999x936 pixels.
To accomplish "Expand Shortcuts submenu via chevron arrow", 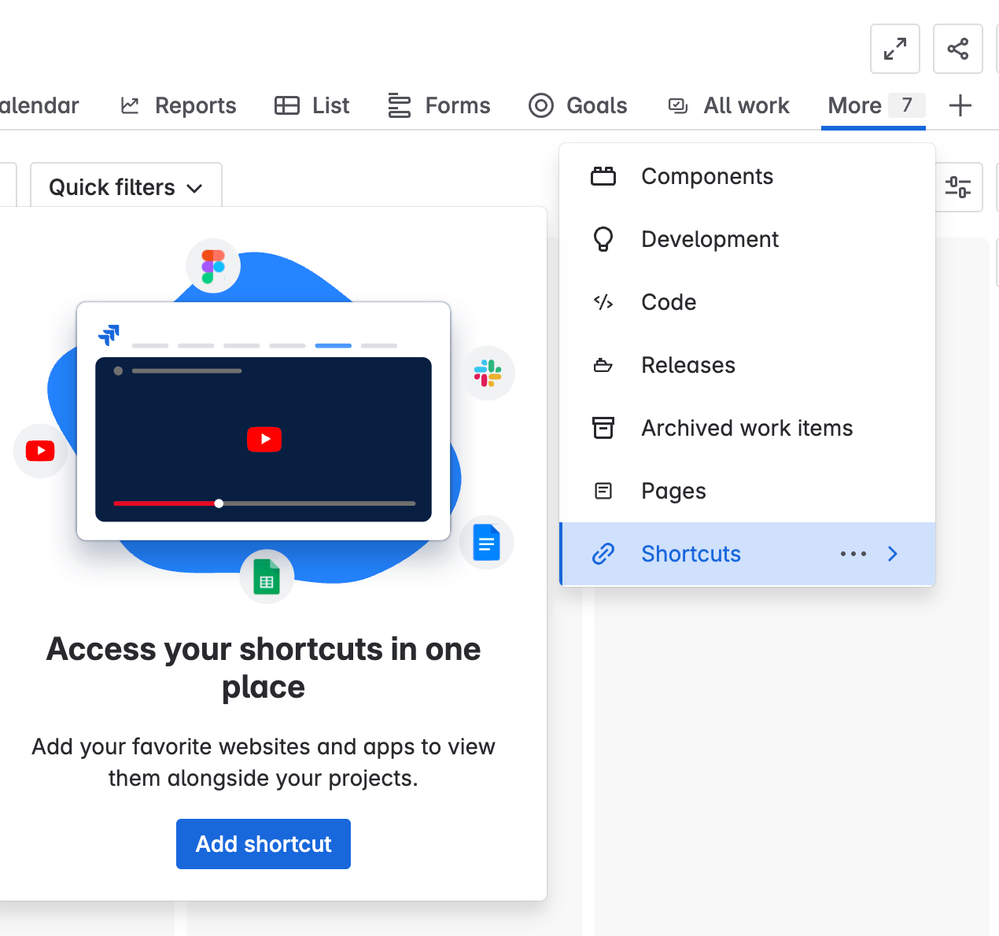I will coord(893,554).
